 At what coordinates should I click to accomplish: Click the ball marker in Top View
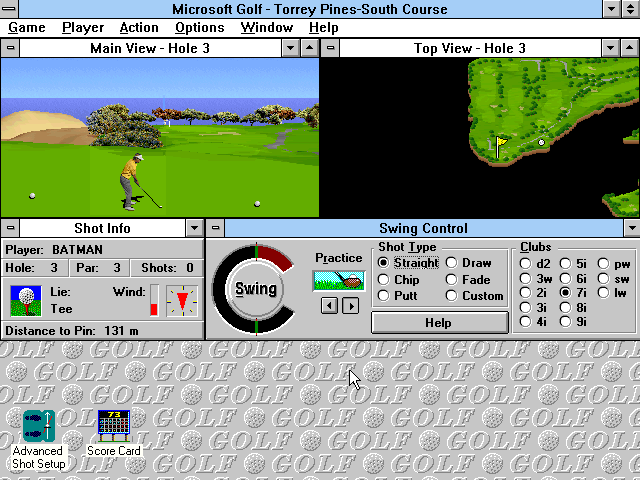(541, 142)
